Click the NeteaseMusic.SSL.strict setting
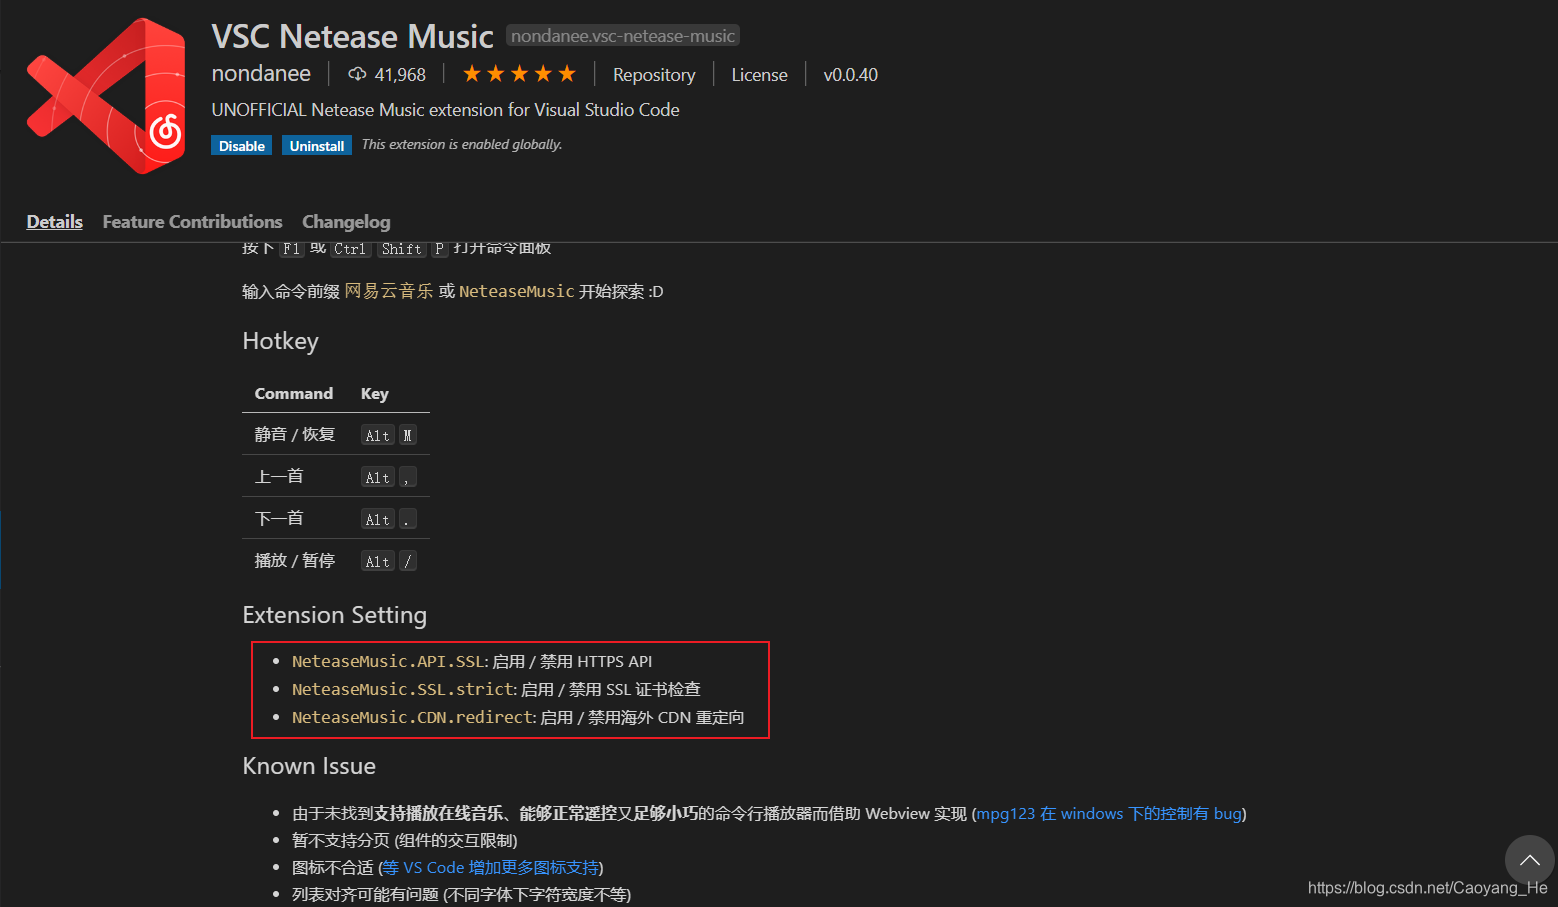Viewport: 1558px width, 907px height. point(403,689)
